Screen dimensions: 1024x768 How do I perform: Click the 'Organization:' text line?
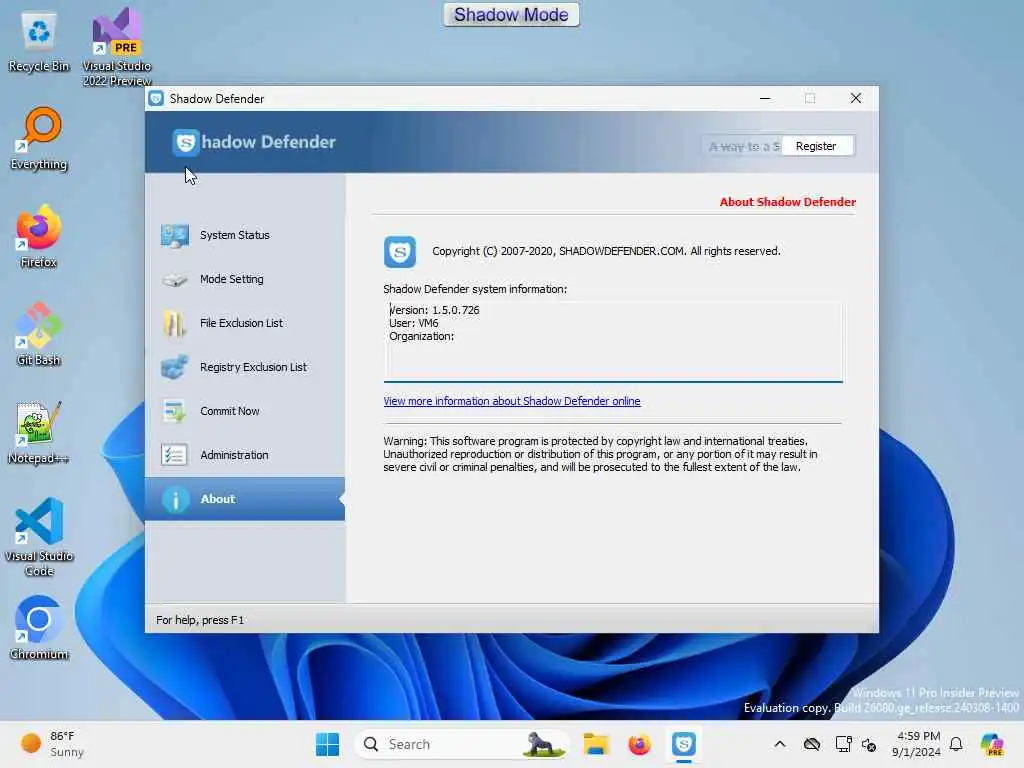click(422, 336)
